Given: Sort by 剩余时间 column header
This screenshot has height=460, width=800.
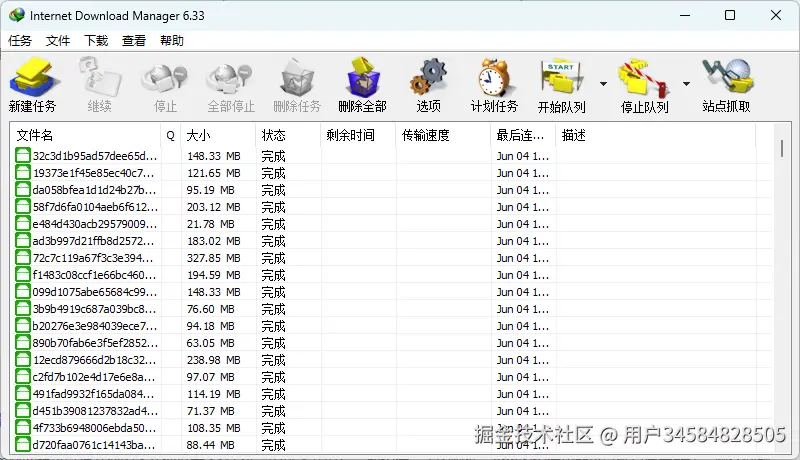Looking at the screenshot, I should [x=358, y=135].
